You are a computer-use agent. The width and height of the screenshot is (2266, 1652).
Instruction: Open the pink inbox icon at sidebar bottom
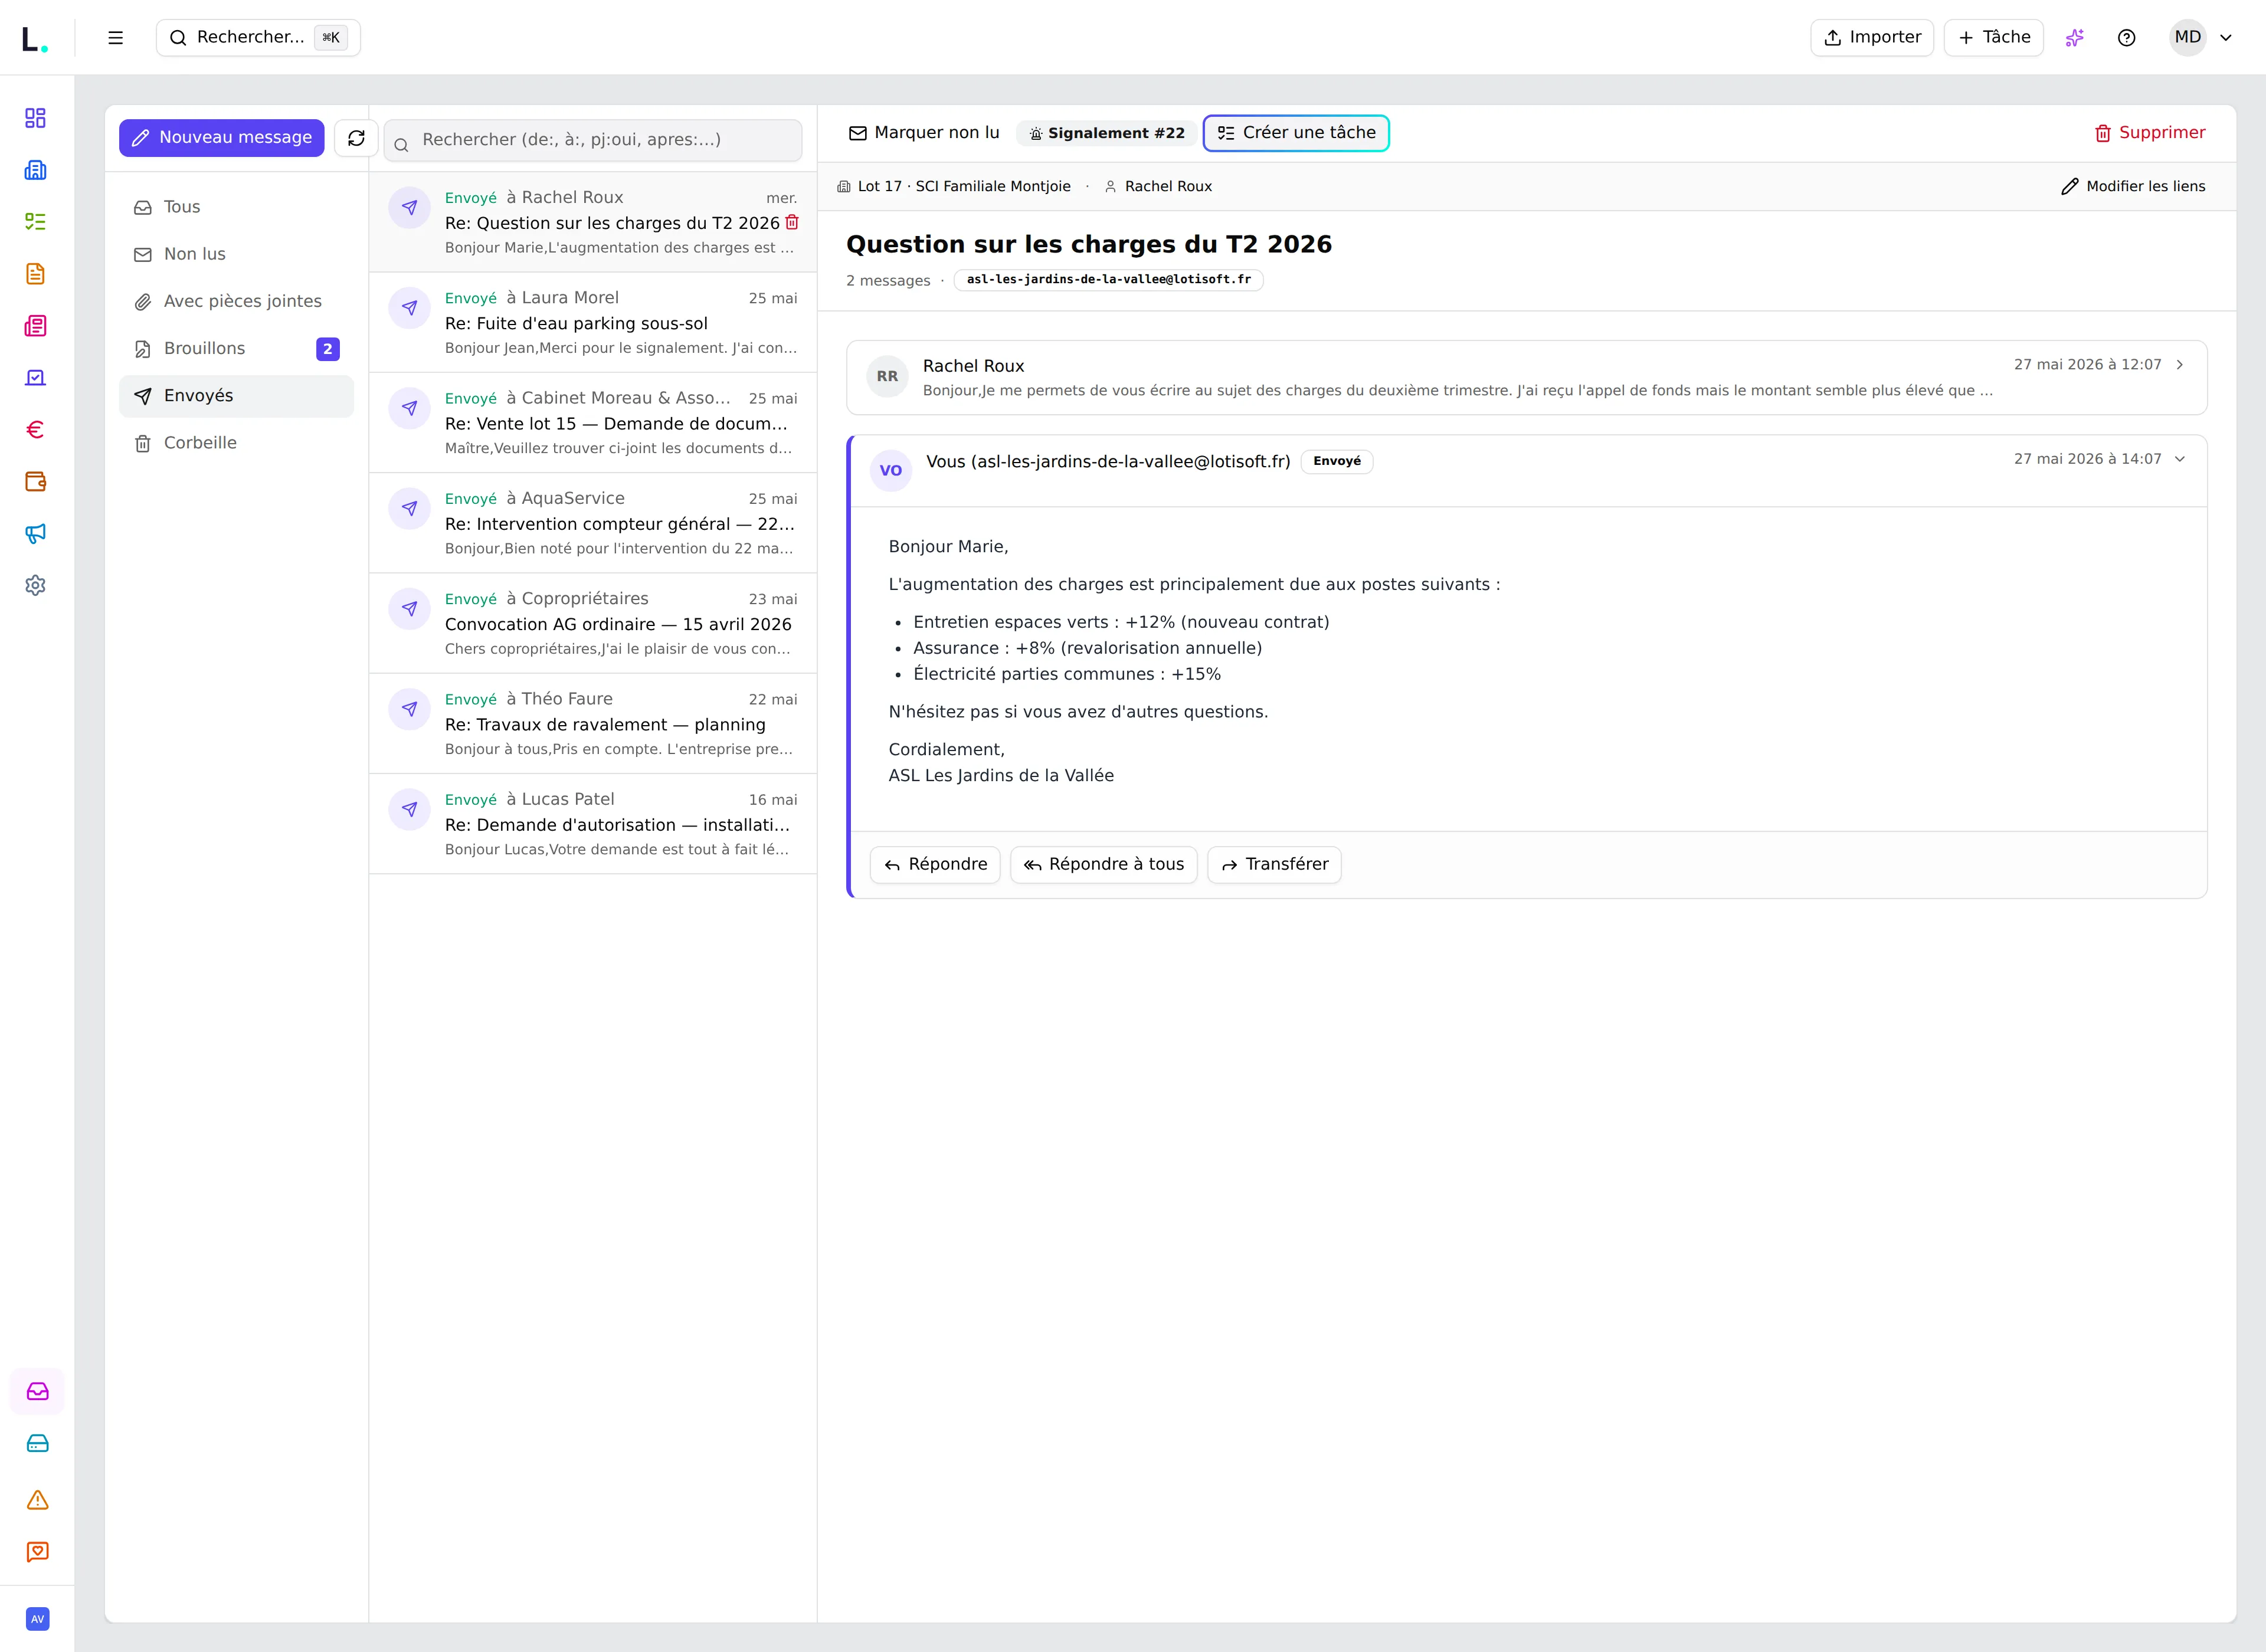coord(37,1391)
